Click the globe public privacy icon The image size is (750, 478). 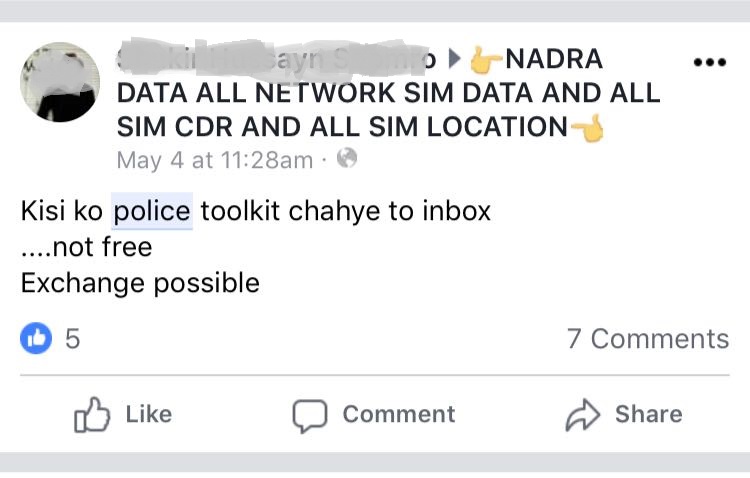click(347, 158)
